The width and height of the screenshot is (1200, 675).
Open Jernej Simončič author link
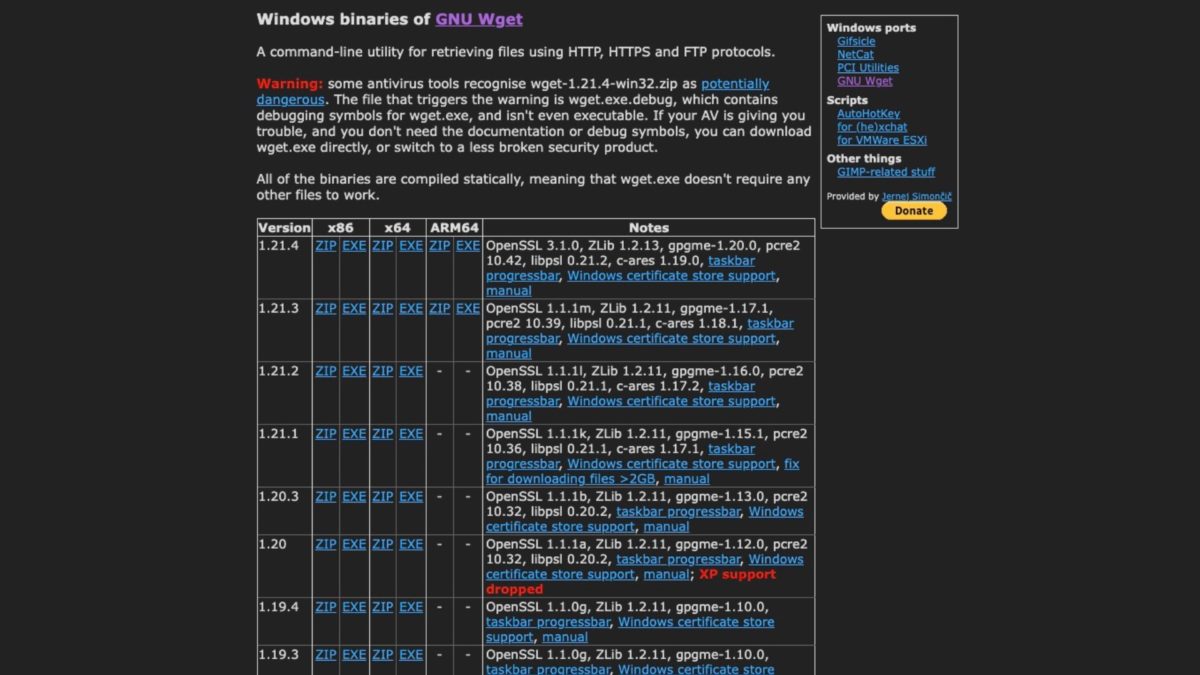(916, 197)
